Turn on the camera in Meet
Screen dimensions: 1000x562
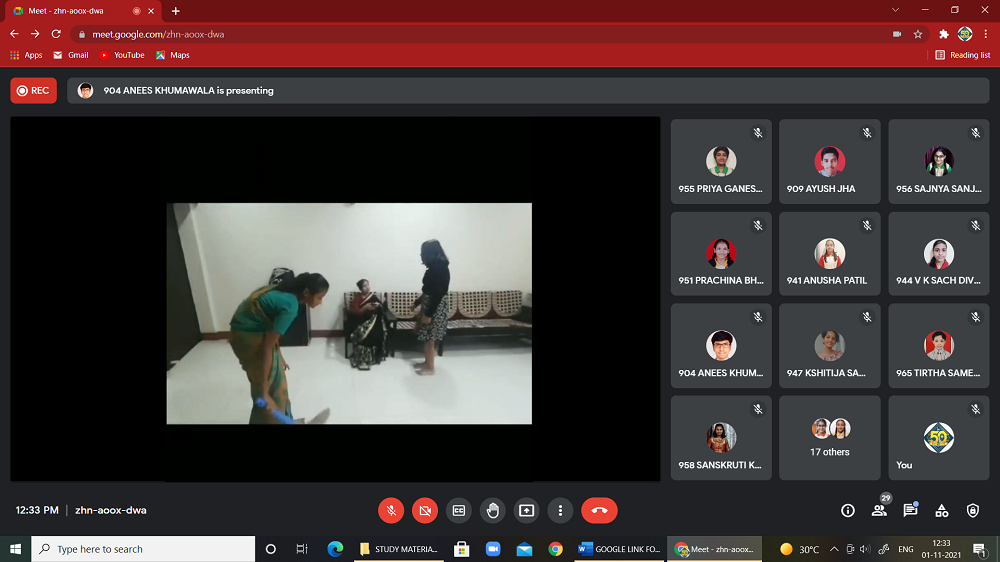click(425, 510)
